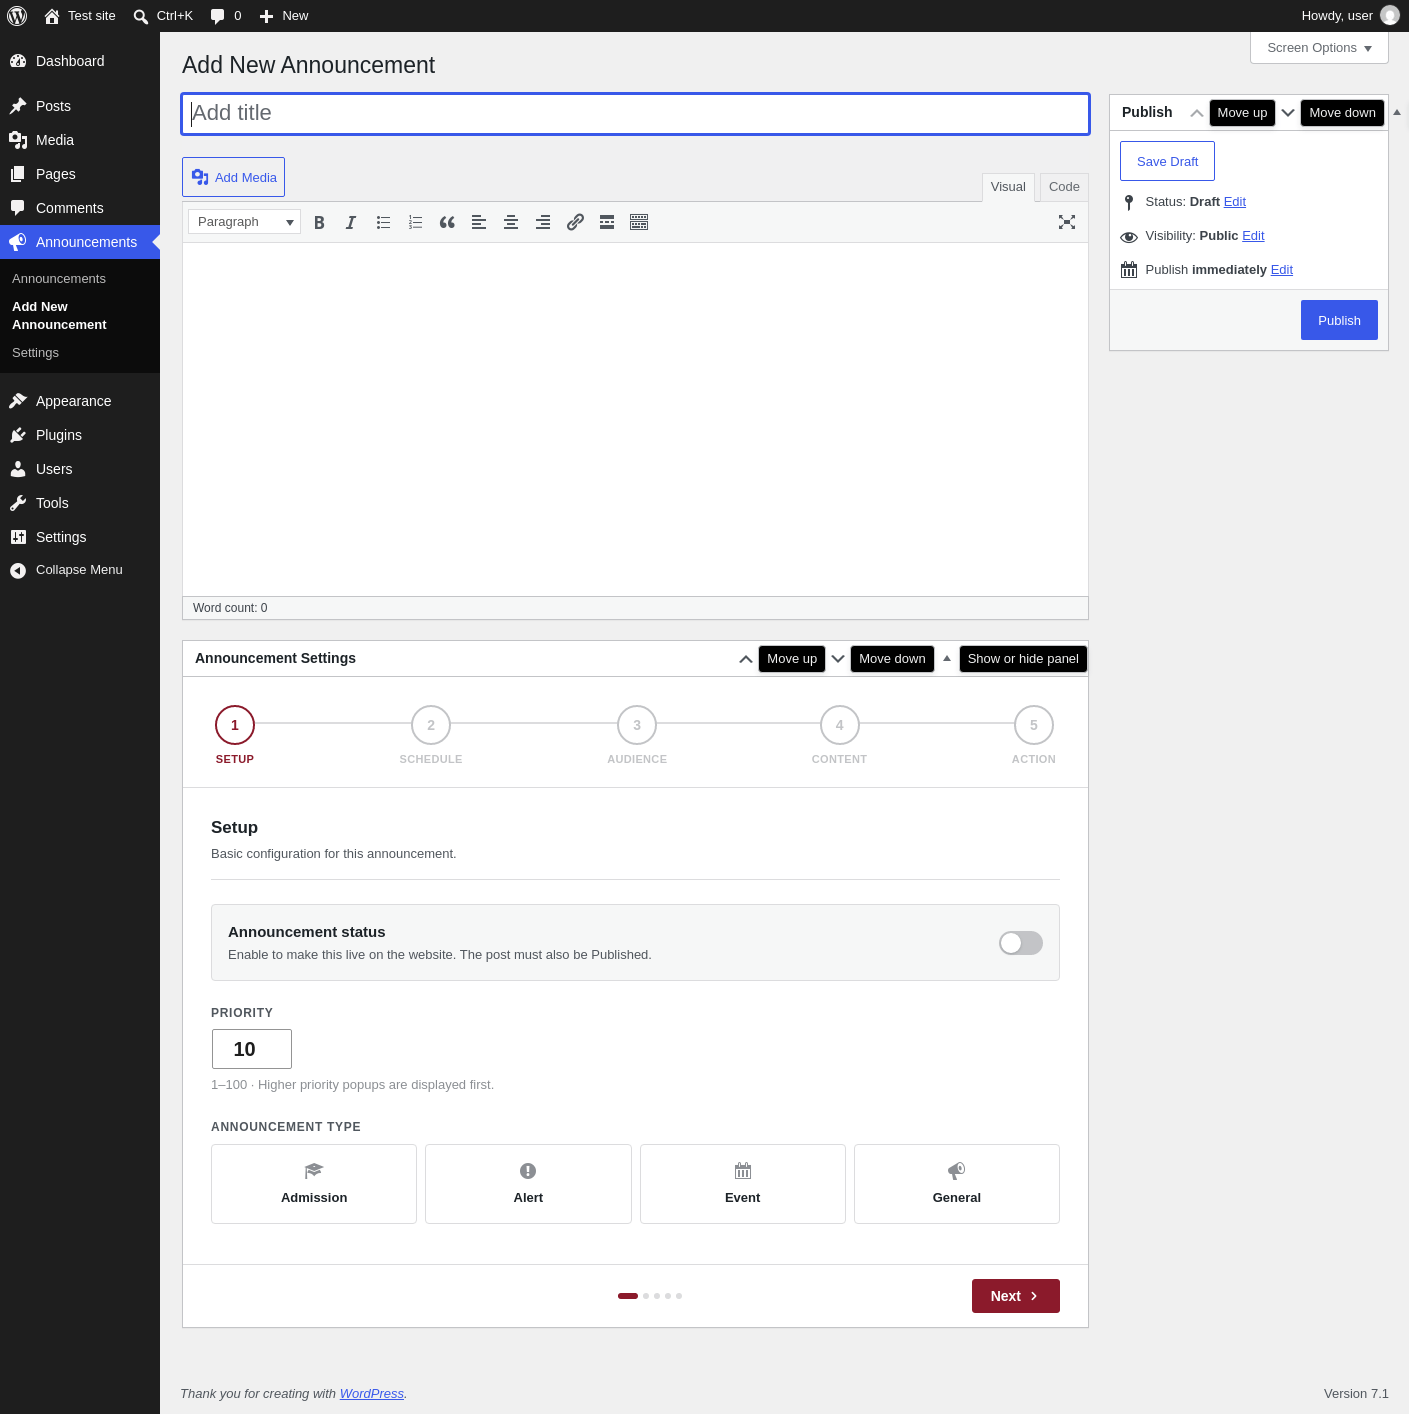The image size is (1409, 1414).
Task: Insert a blockquote using the toolbar
Action: click(447, 222)
